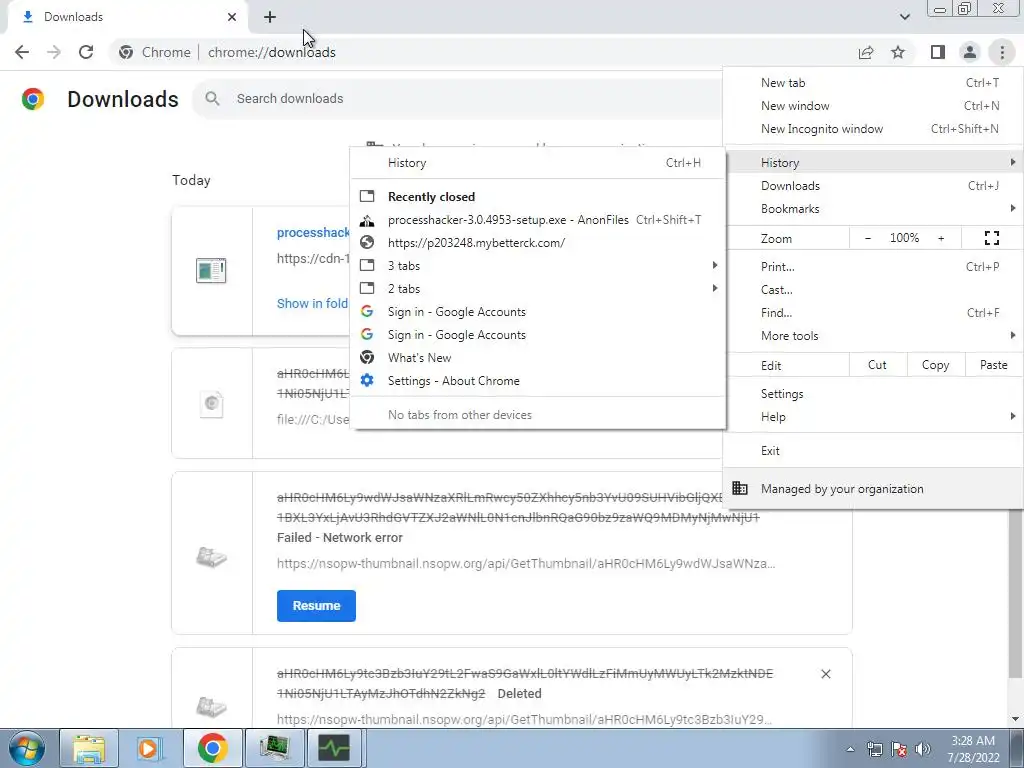Open the profile avatar button
This screenshot has width=1024, height=768.
[x=970, y=52]
